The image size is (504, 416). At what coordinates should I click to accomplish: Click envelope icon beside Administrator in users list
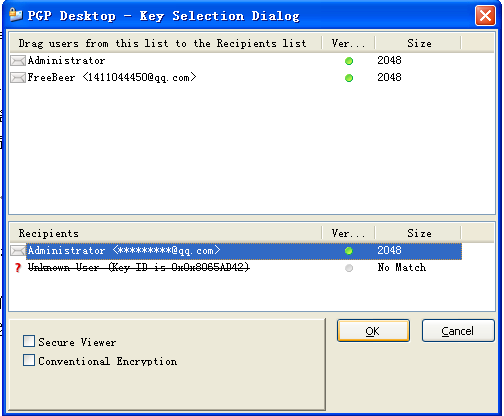(x=18, y=61)
